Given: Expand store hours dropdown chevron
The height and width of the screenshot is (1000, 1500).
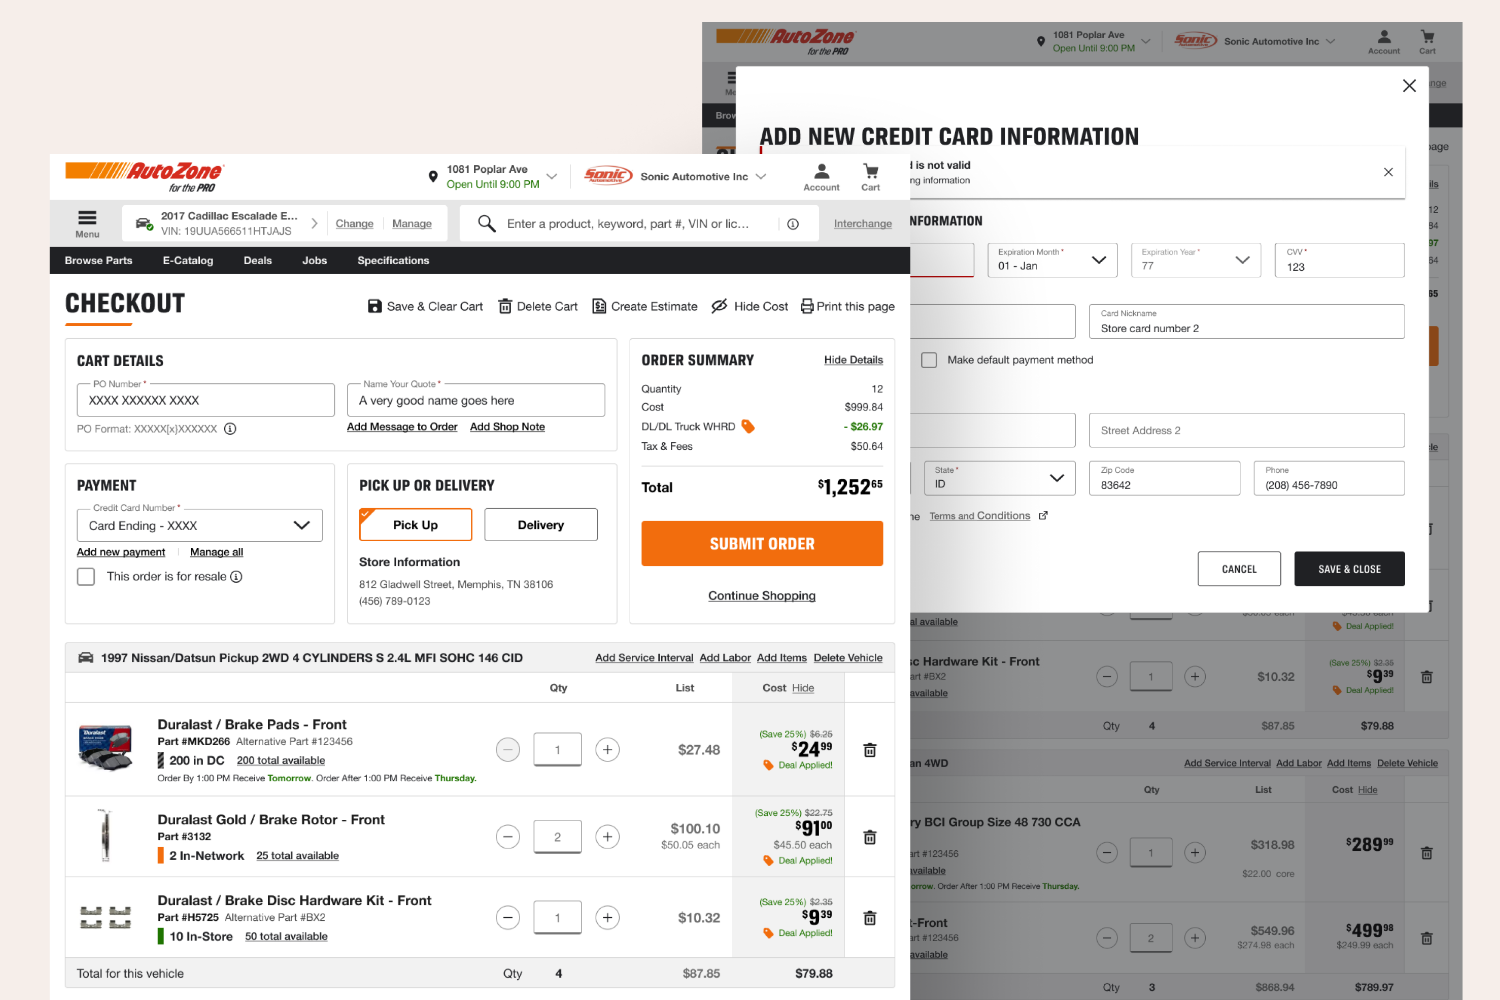Looking at the screenshot, I should point(552,177).
